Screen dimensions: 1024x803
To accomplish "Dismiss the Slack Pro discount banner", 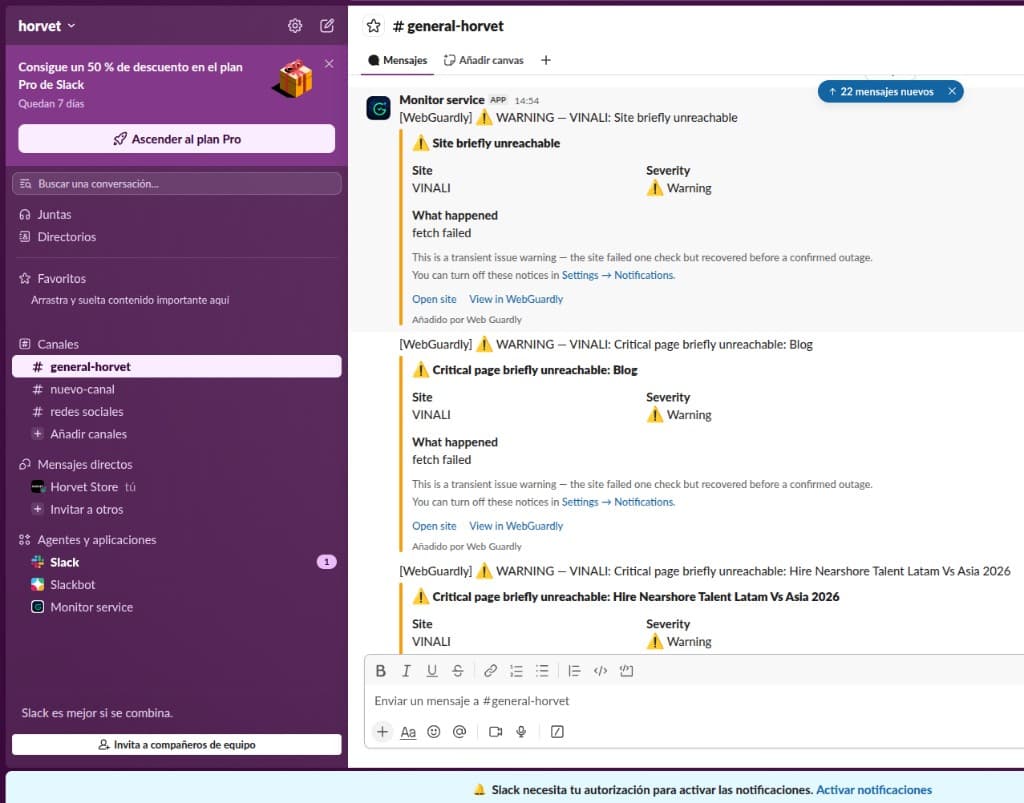I will pyautogui.click(x=329, y=63).
